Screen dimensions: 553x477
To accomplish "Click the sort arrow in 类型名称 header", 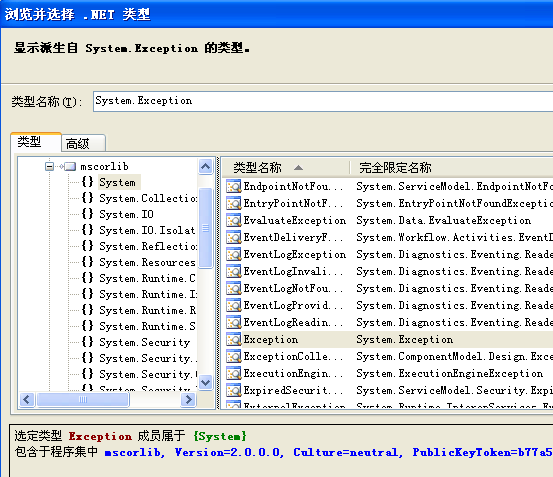I will (298, 167).
